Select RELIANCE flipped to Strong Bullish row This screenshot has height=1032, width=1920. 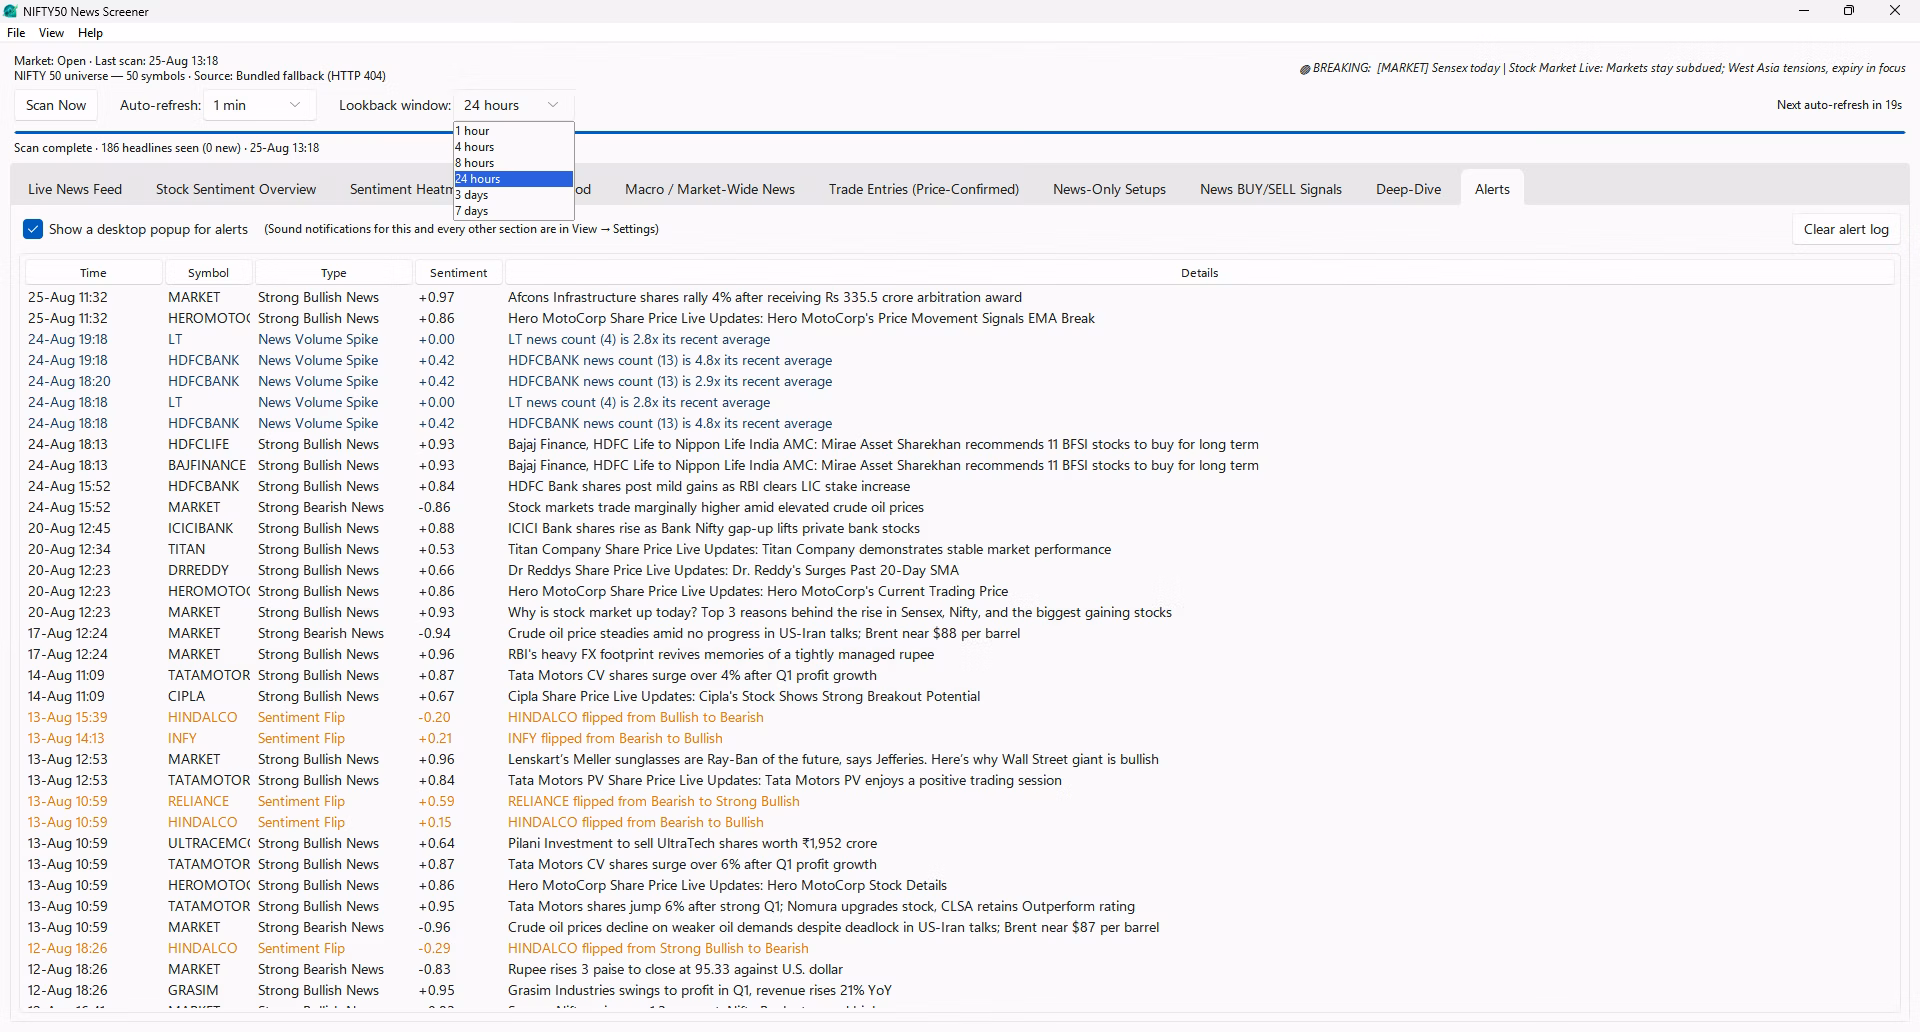(960, 801)
